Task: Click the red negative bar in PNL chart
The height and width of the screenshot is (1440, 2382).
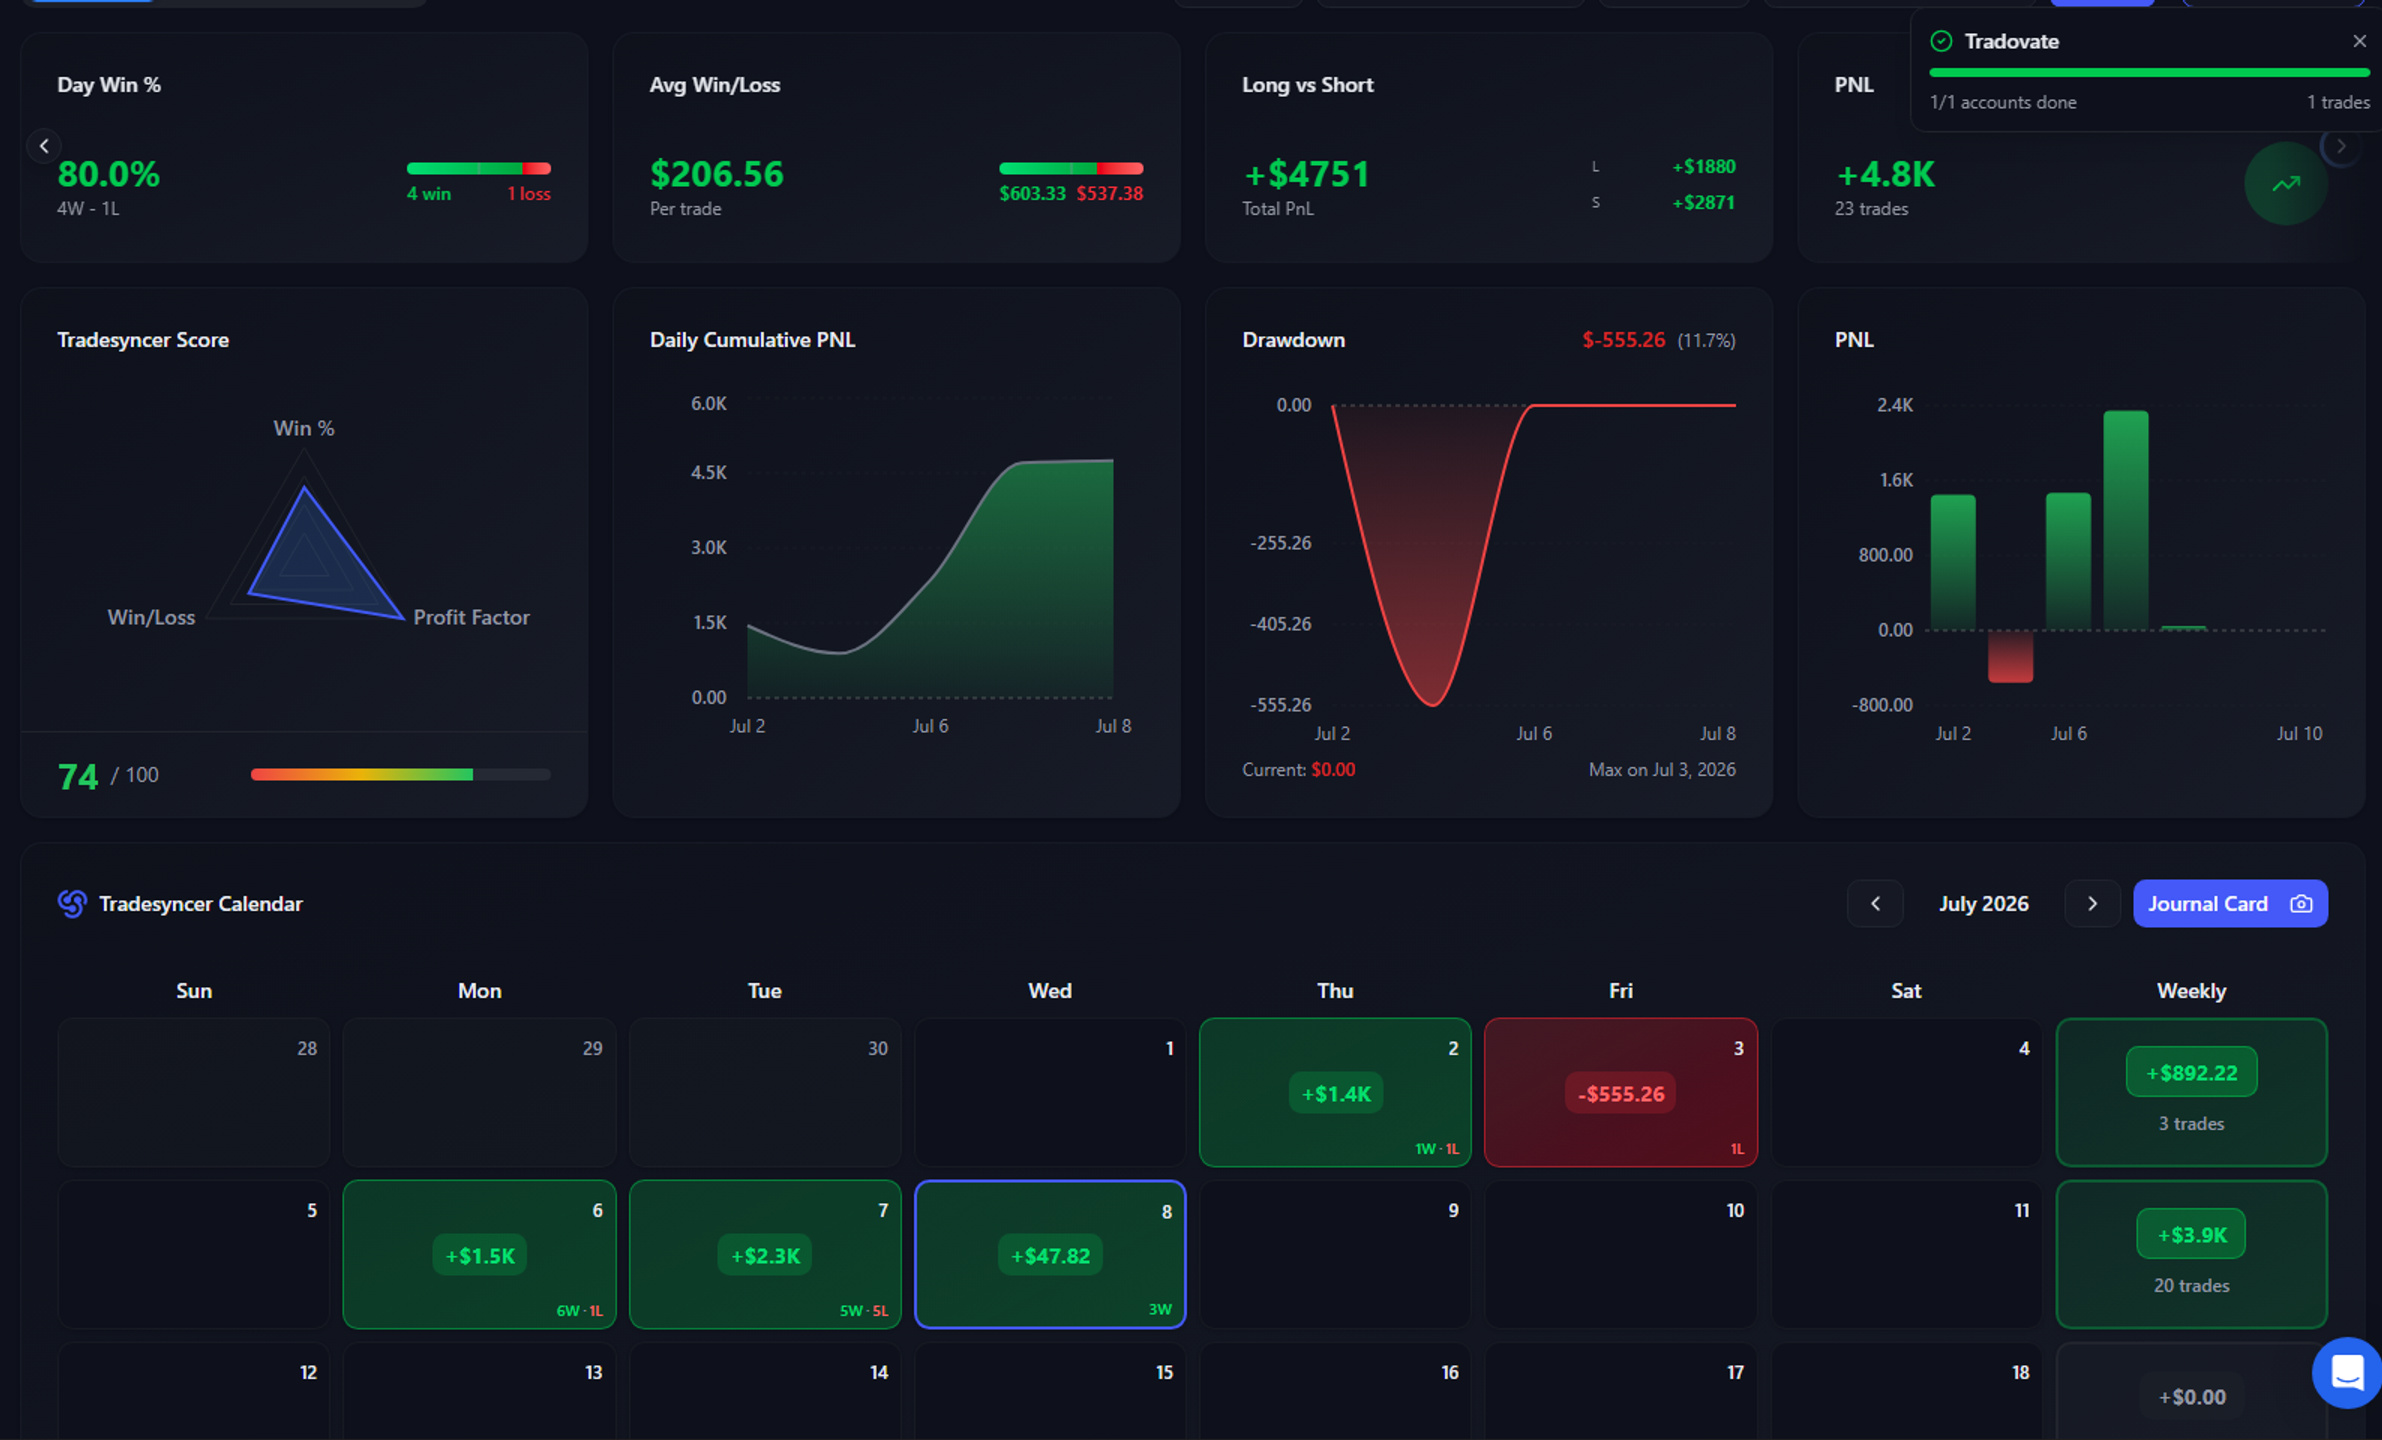Action: [2010, 656]
